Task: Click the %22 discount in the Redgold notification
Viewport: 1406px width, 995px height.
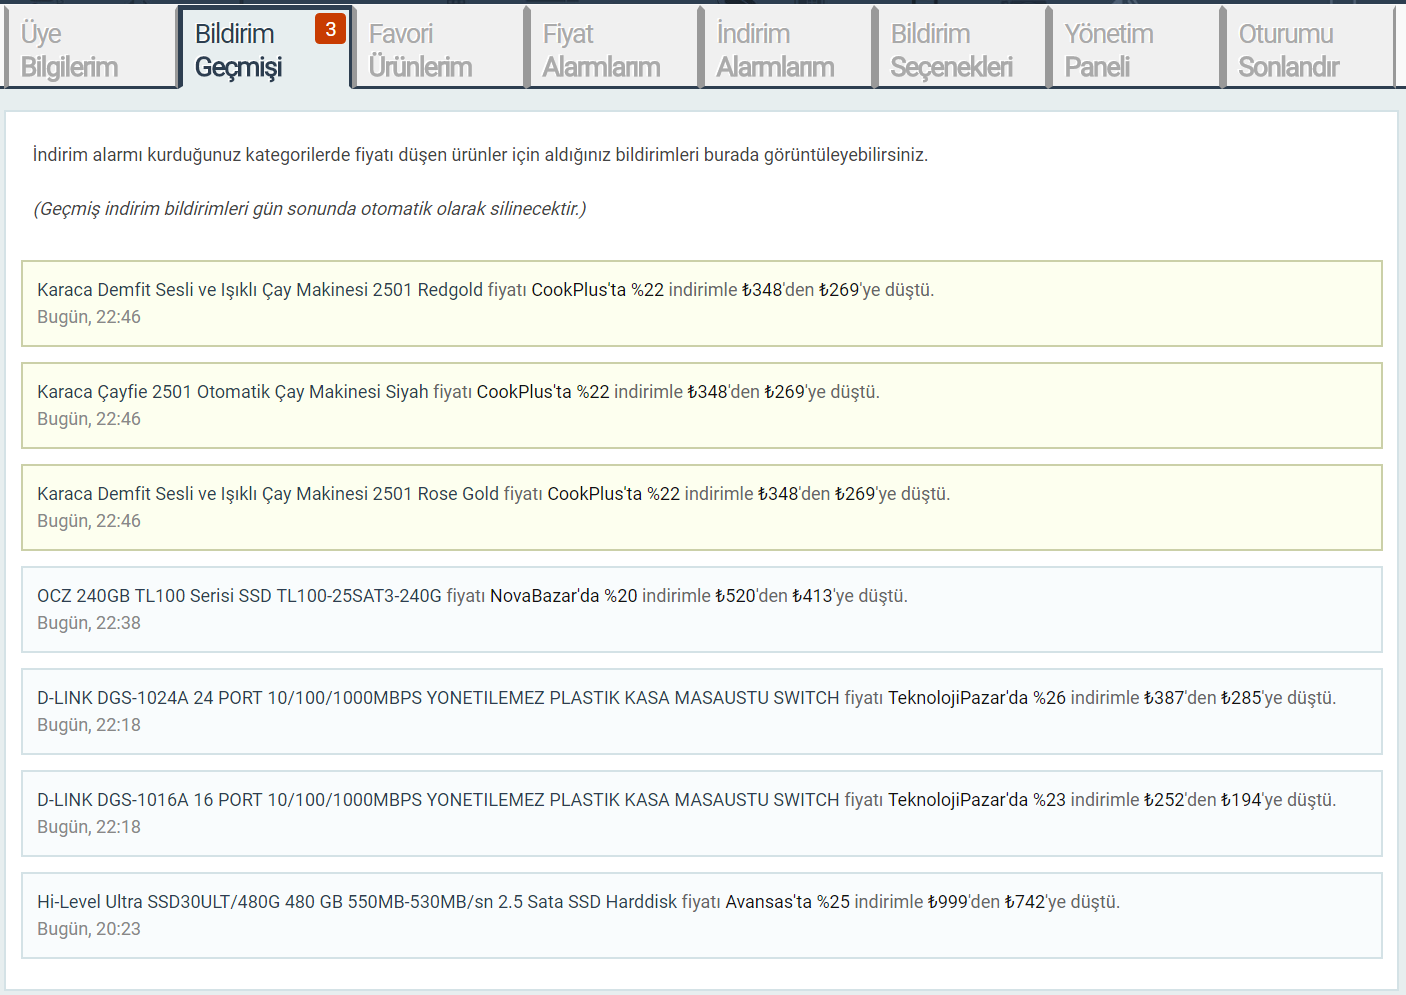Action: click(647, 290)
